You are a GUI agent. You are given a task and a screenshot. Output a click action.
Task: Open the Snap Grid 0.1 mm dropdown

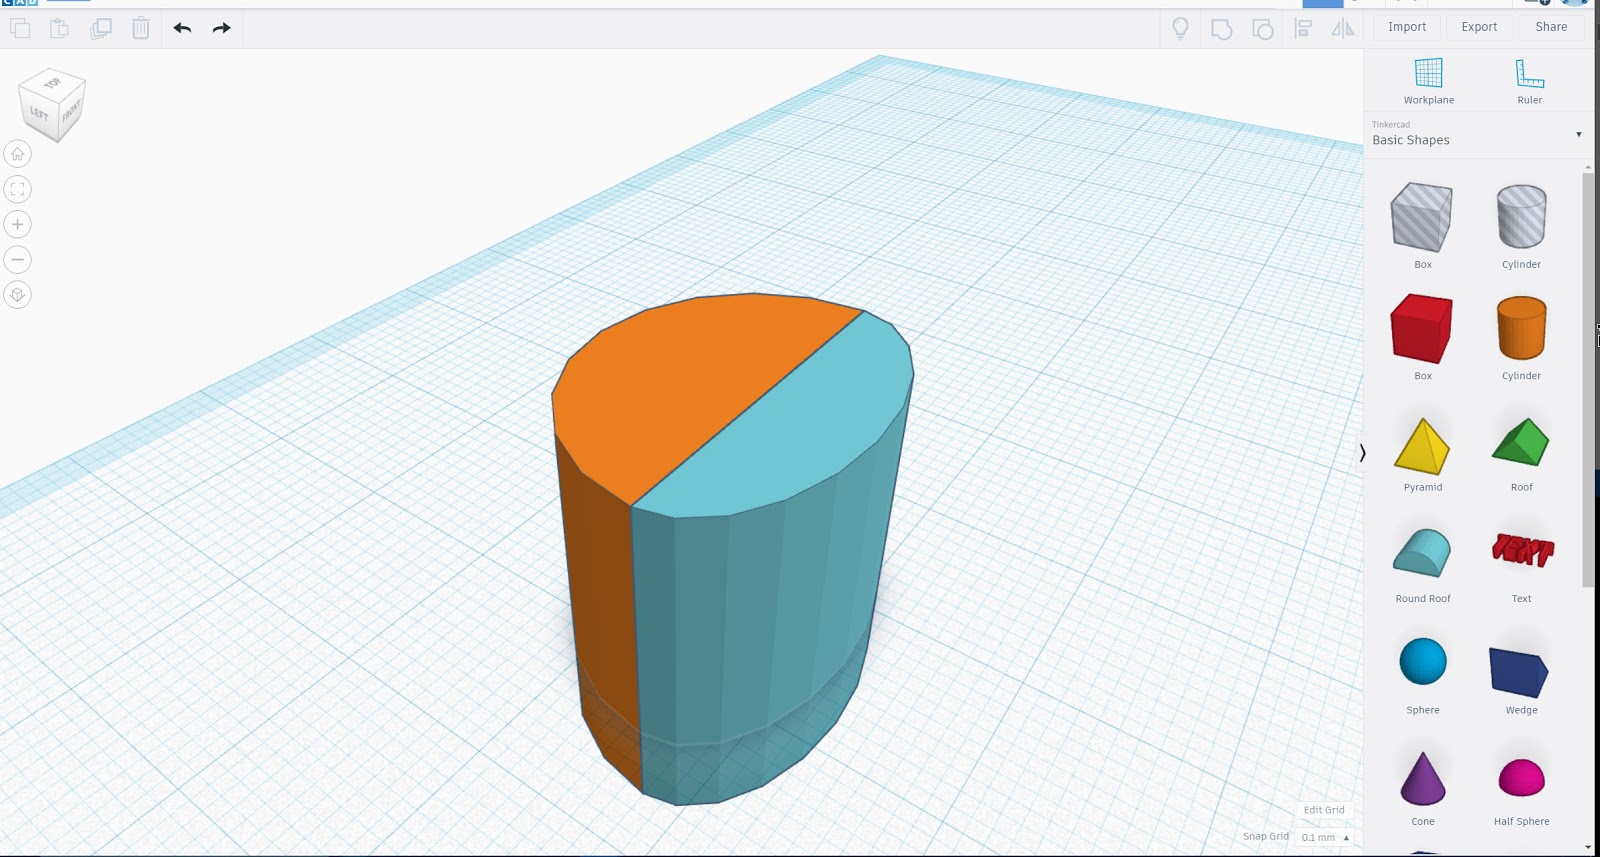coord(1326,838)
